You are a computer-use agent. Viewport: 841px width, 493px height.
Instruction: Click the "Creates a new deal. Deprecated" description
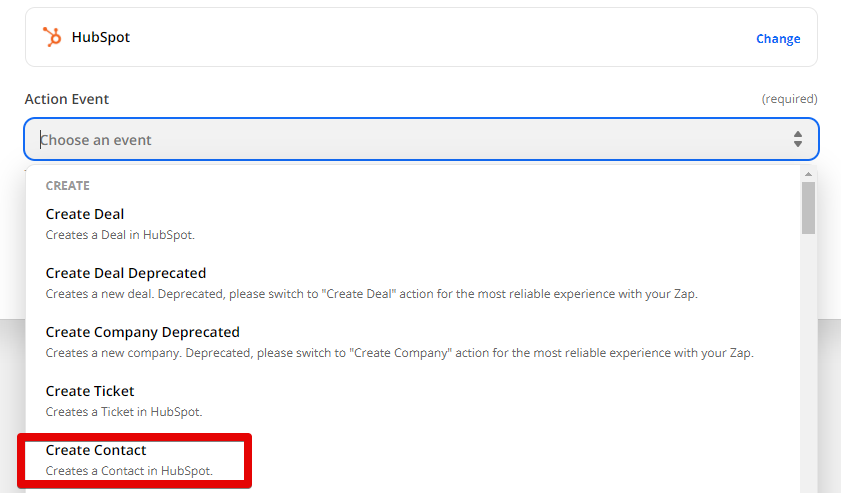tap(372, 293)
